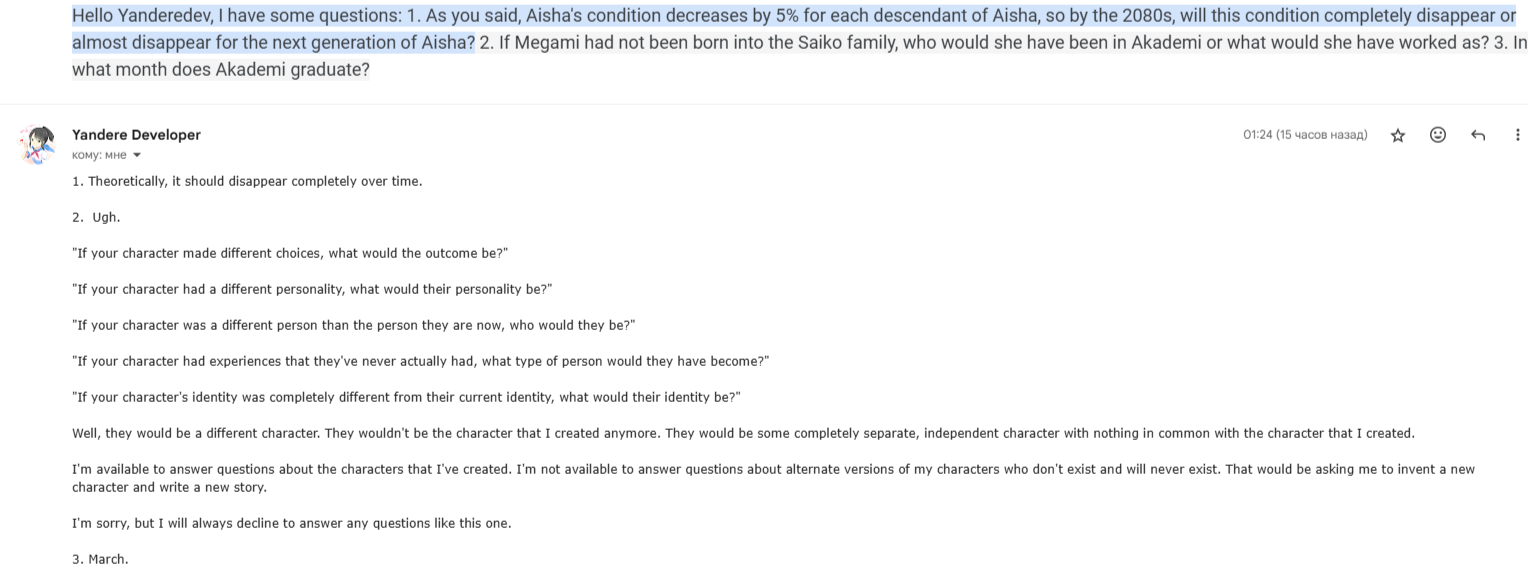Click the line "1. Theoretically, it should disappear"
Screen dimensions: 1536x574
click(x=247, y=181)
